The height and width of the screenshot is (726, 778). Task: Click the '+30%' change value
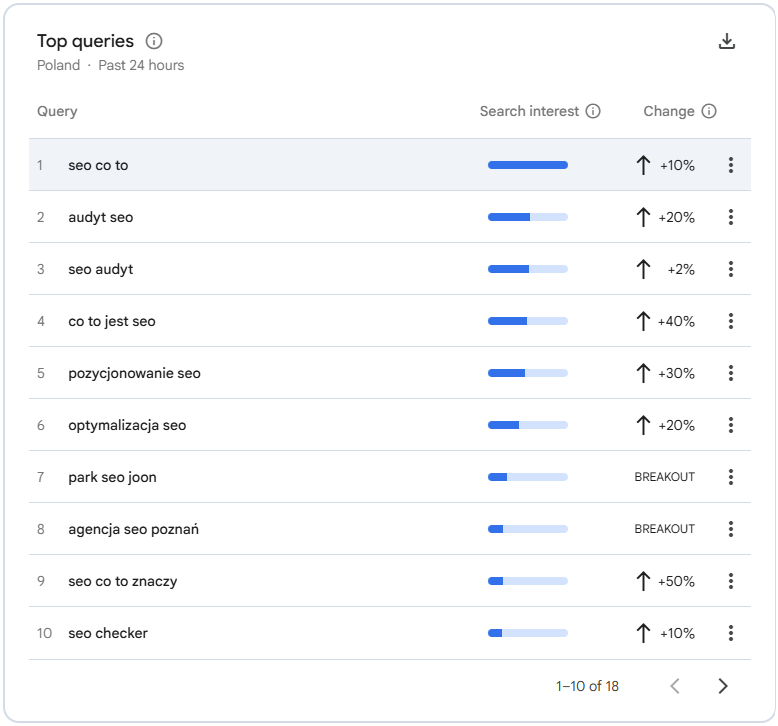(676, 373)
